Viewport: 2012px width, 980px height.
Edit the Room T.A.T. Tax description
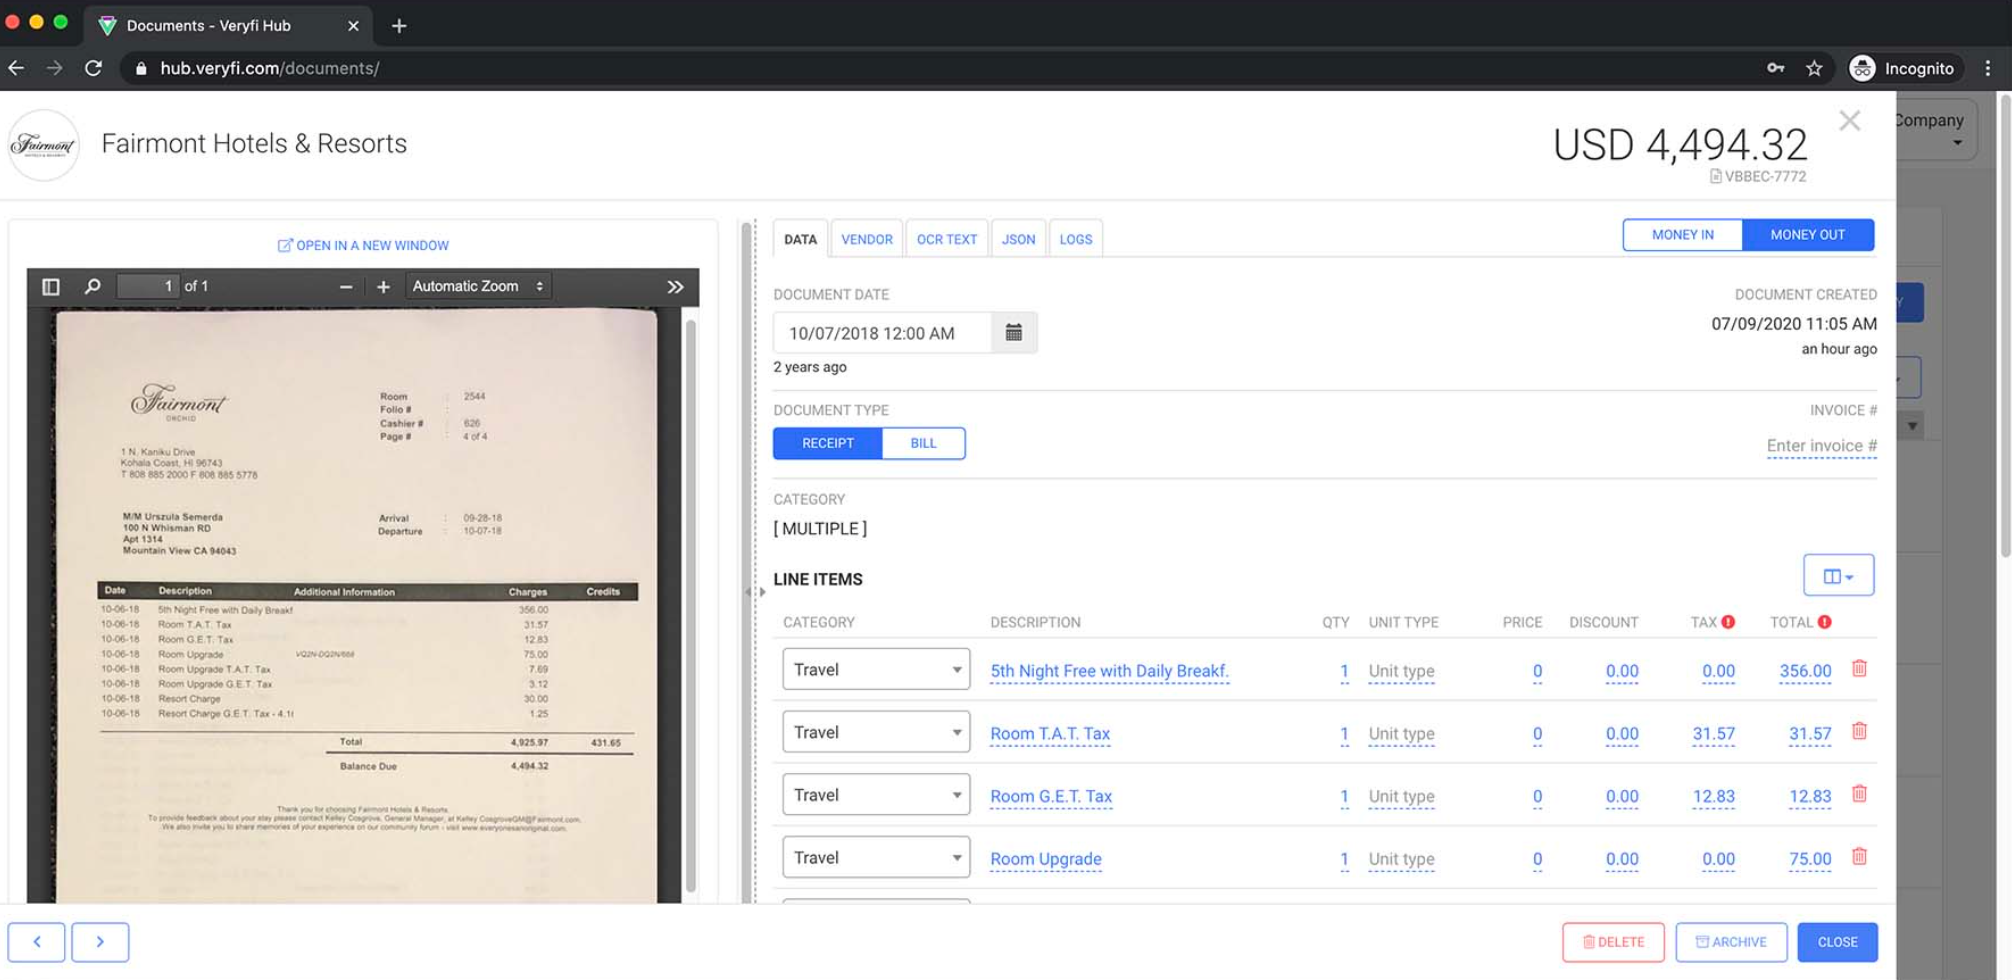[x=1050, y=734]
